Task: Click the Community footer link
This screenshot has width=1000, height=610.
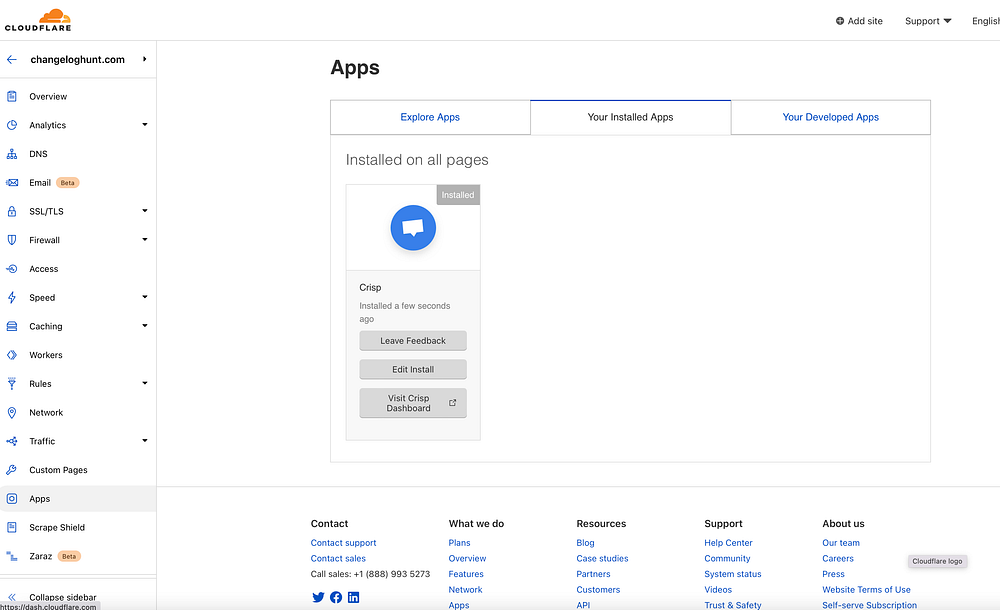Action: coord(727,558)
